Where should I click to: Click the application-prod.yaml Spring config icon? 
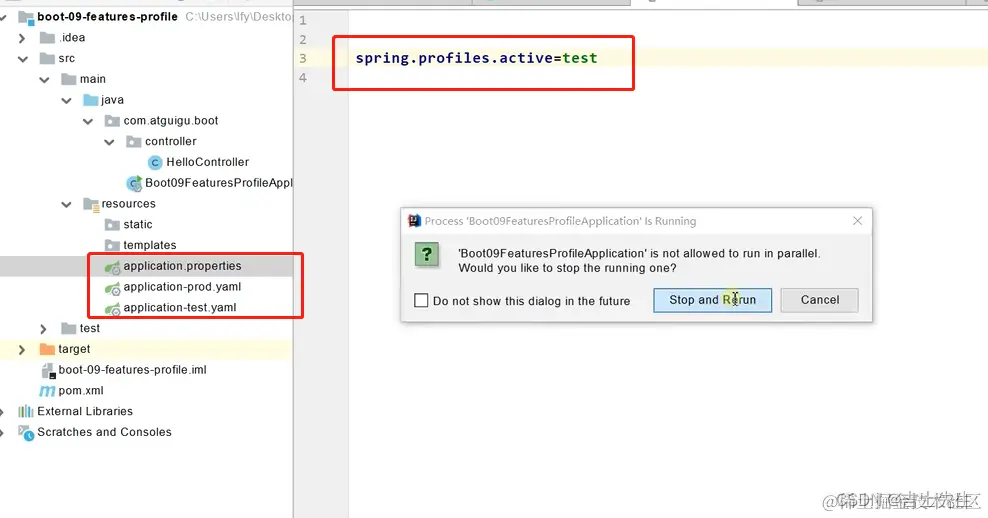(113, 288)
